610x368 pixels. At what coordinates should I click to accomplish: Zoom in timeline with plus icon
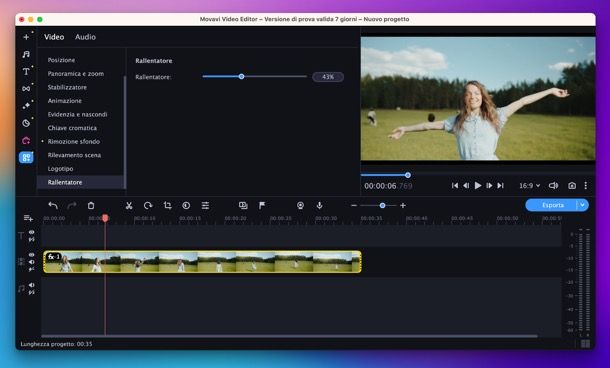point(403,205)
